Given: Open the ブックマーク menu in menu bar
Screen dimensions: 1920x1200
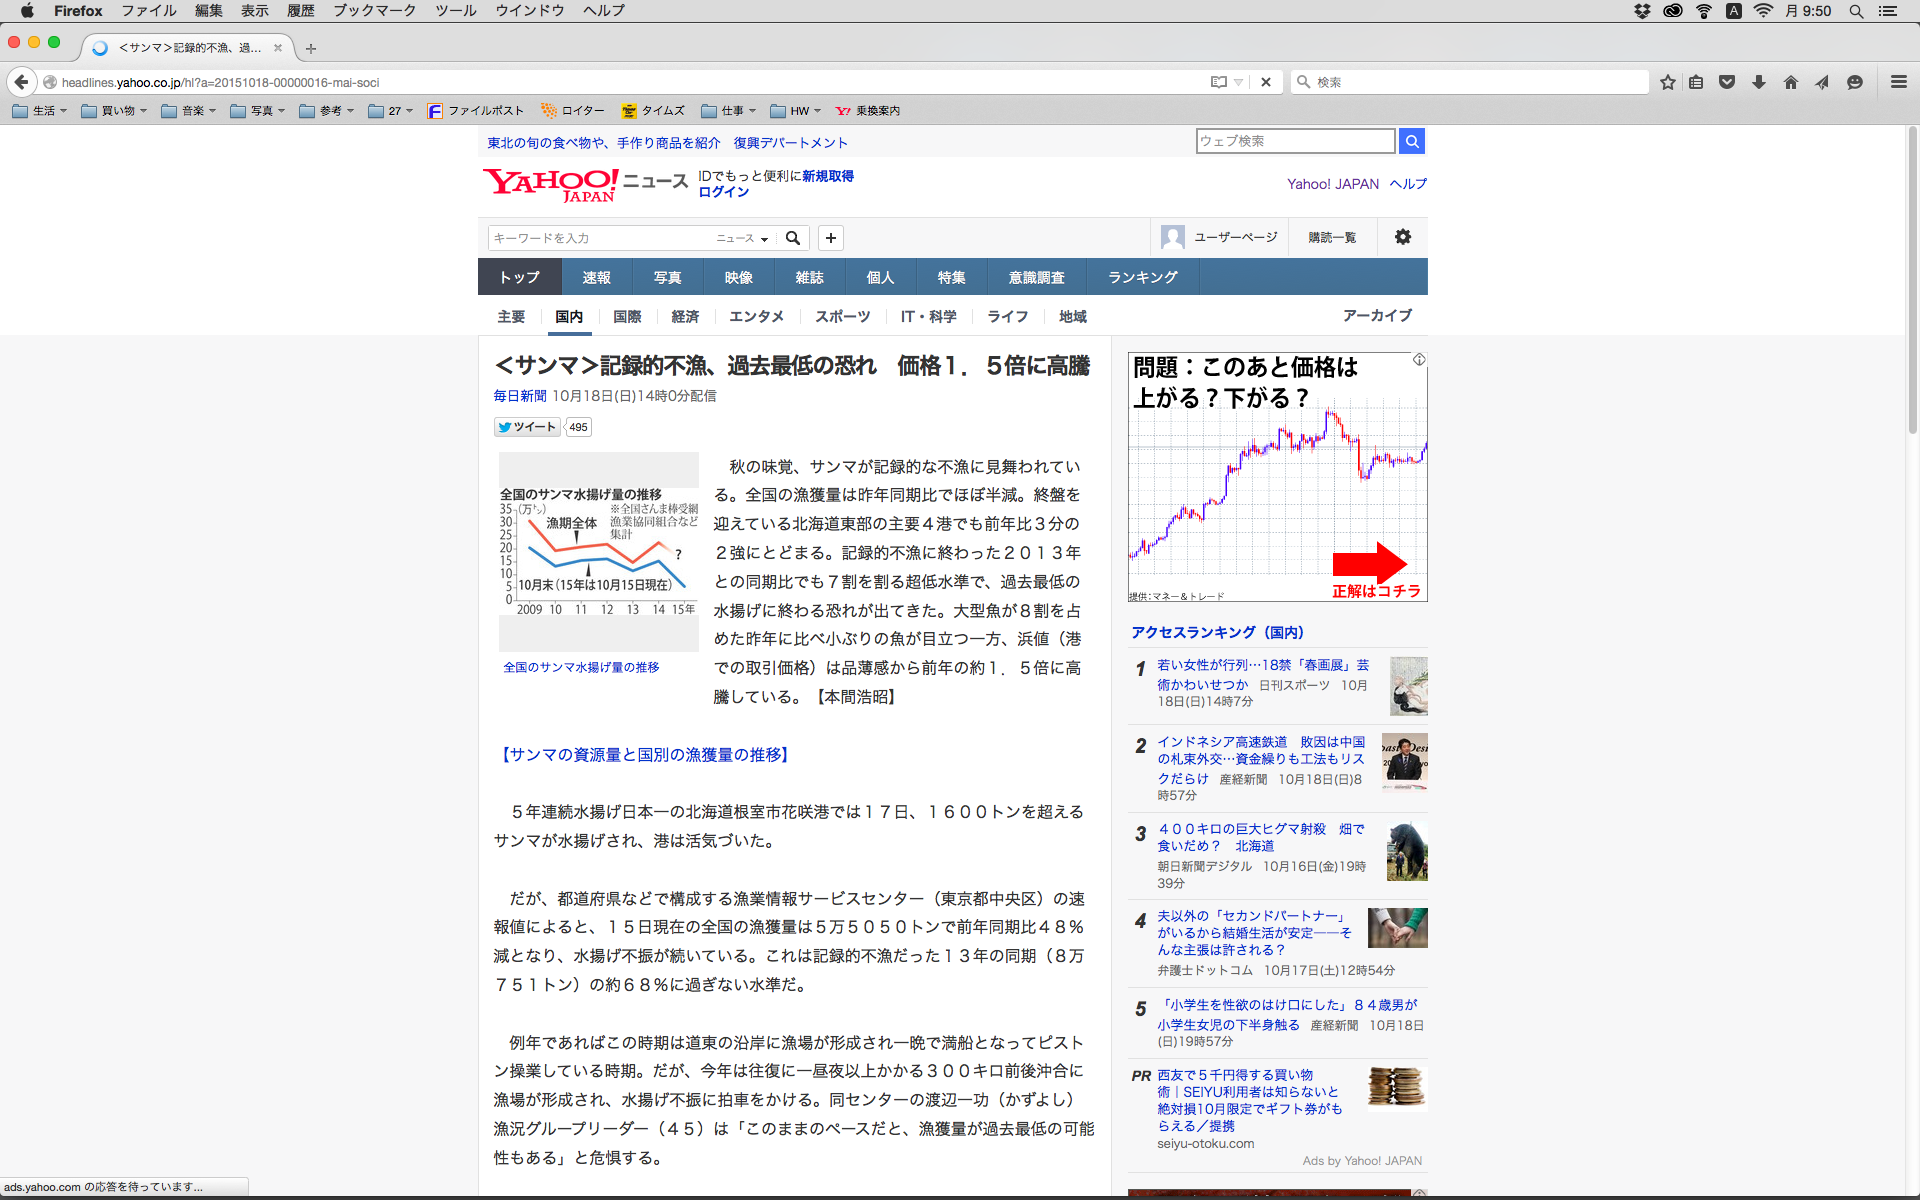Looking at the screenshot, I should tap(374, 11).
